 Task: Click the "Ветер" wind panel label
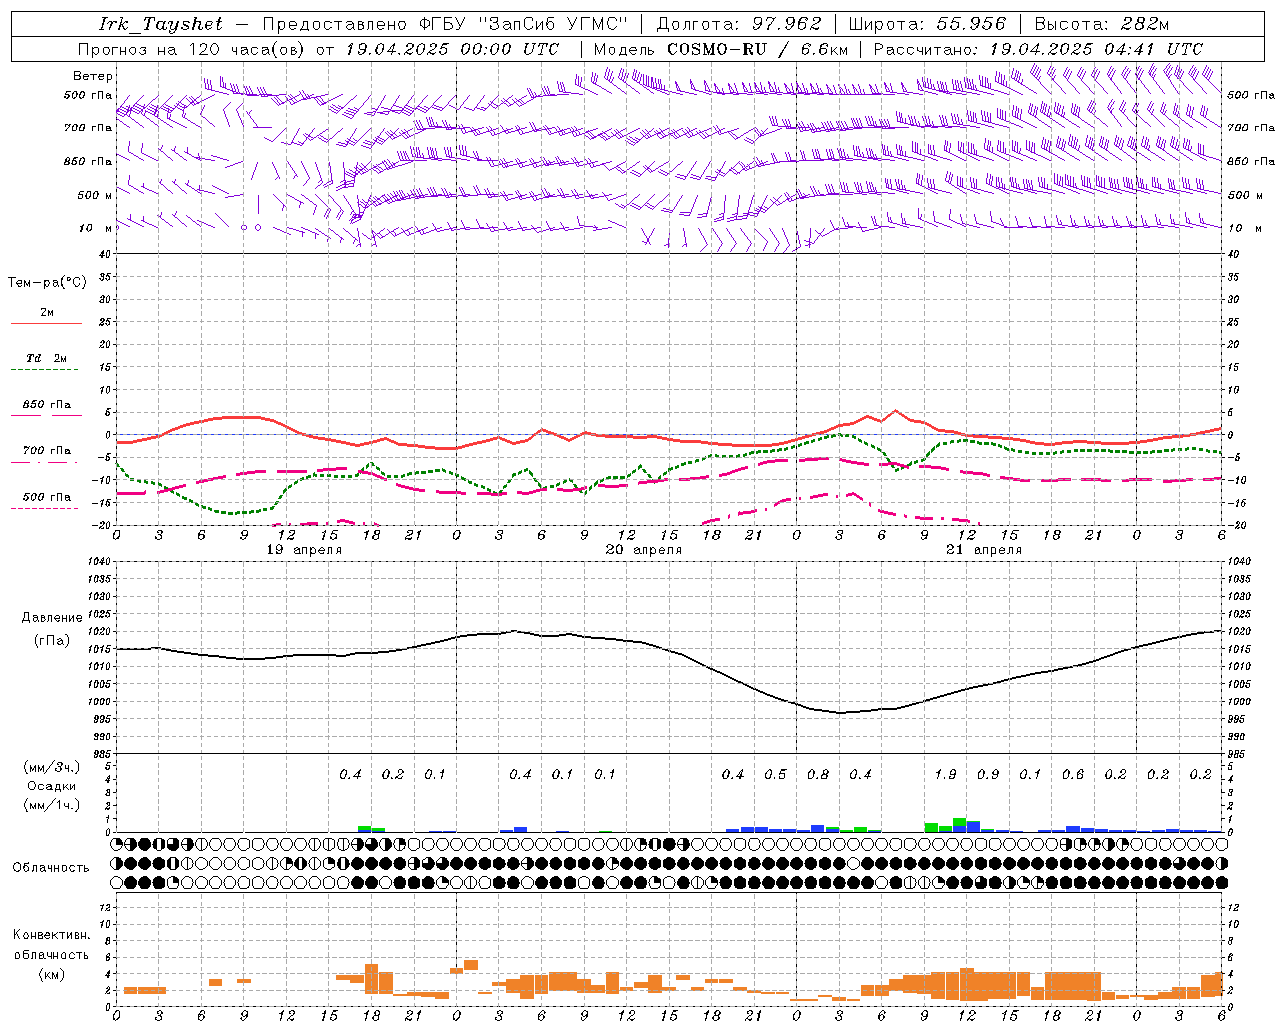[x=93, y=76]
